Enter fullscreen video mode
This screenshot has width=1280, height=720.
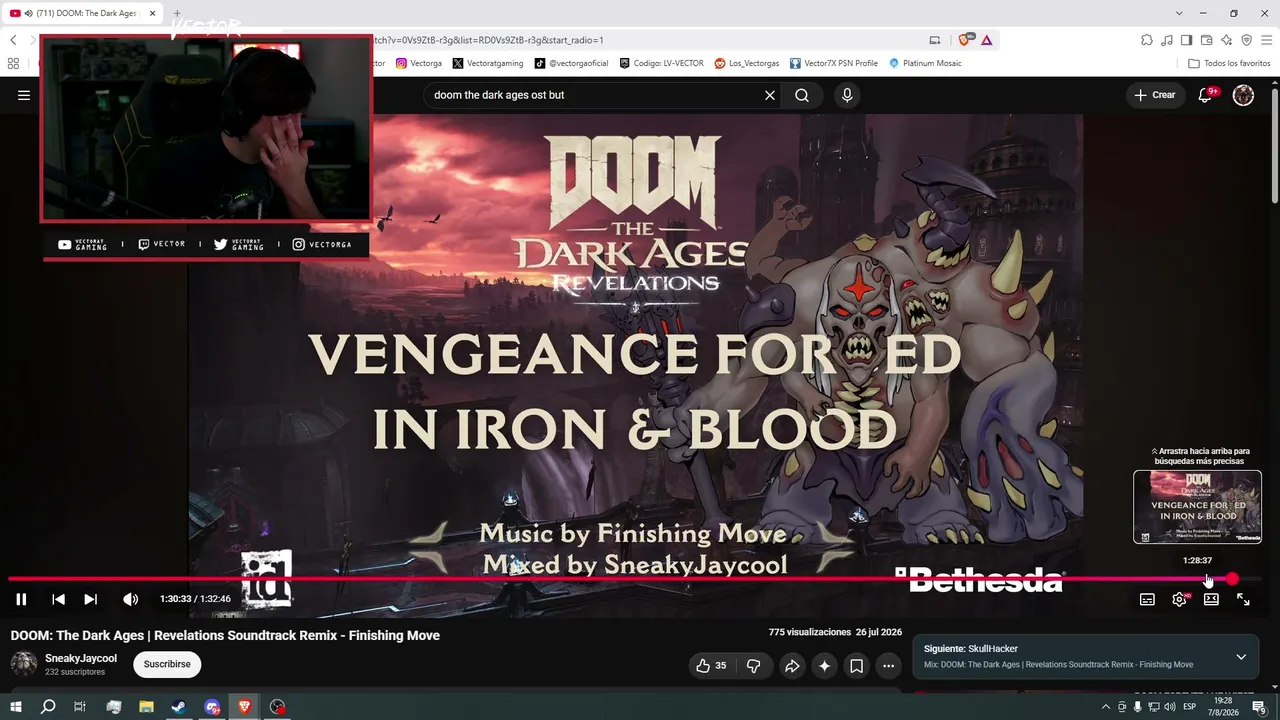point(1243,599)
